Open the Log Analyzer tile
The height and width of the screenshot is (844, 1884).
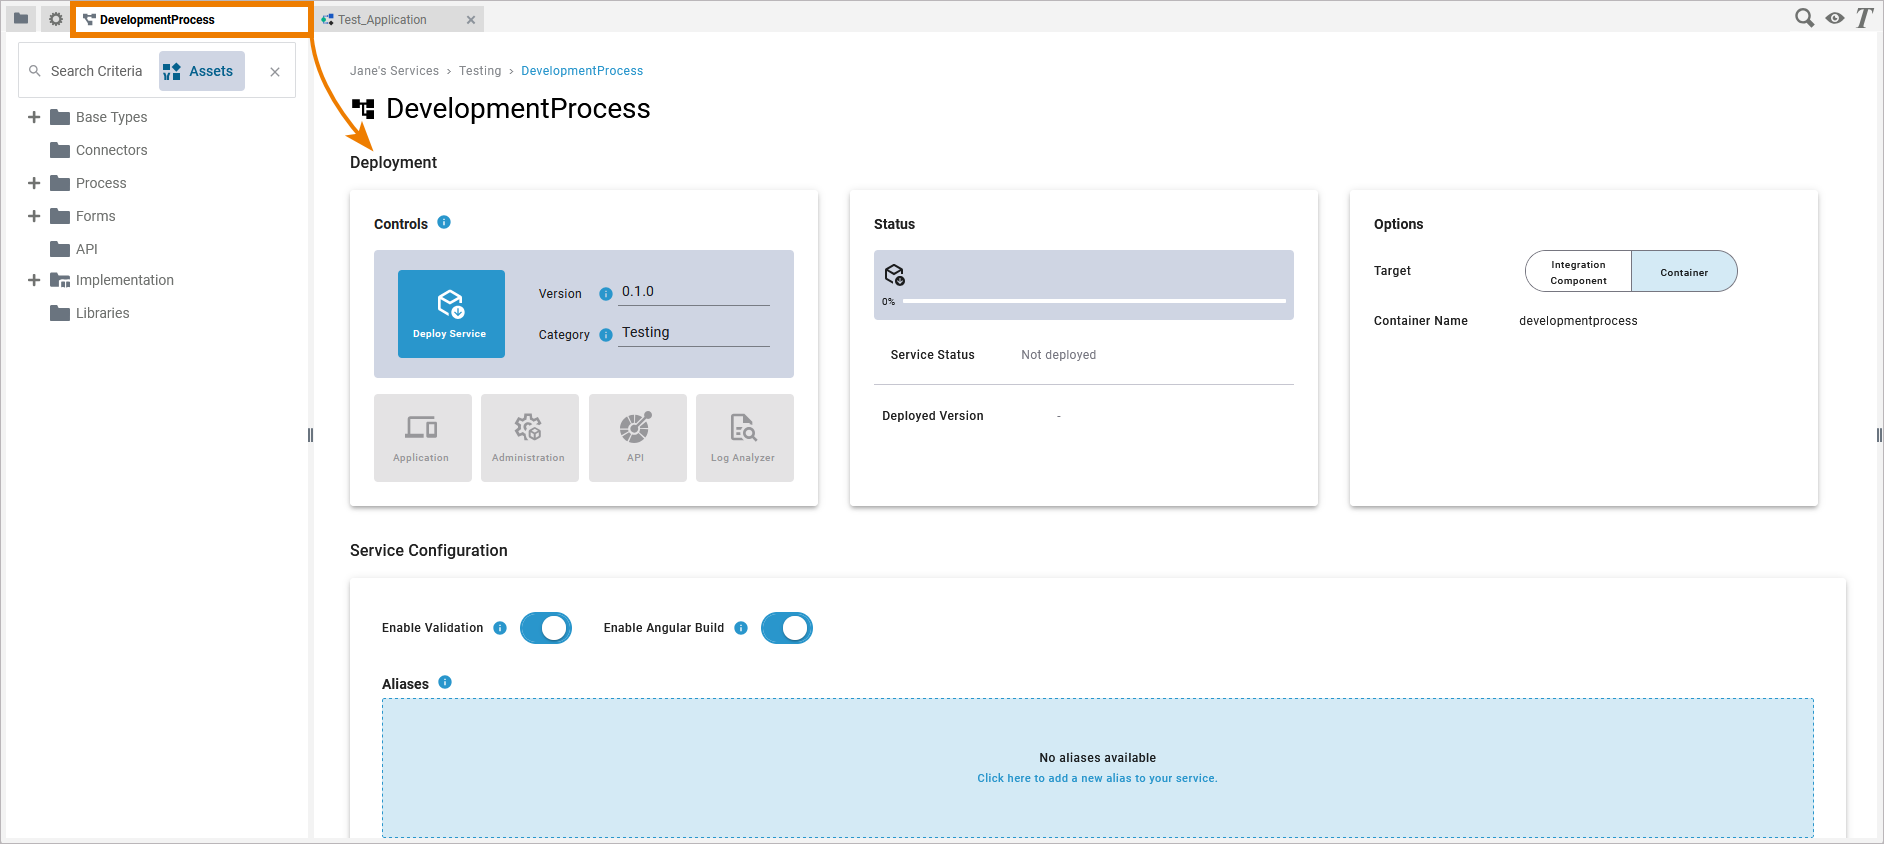pos(743,438)
